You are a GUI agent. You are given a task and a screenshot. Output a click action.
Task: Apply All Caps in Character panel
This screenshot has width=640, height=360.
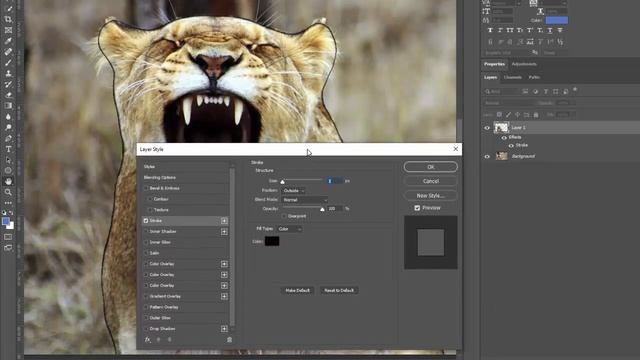pos(510,30)
